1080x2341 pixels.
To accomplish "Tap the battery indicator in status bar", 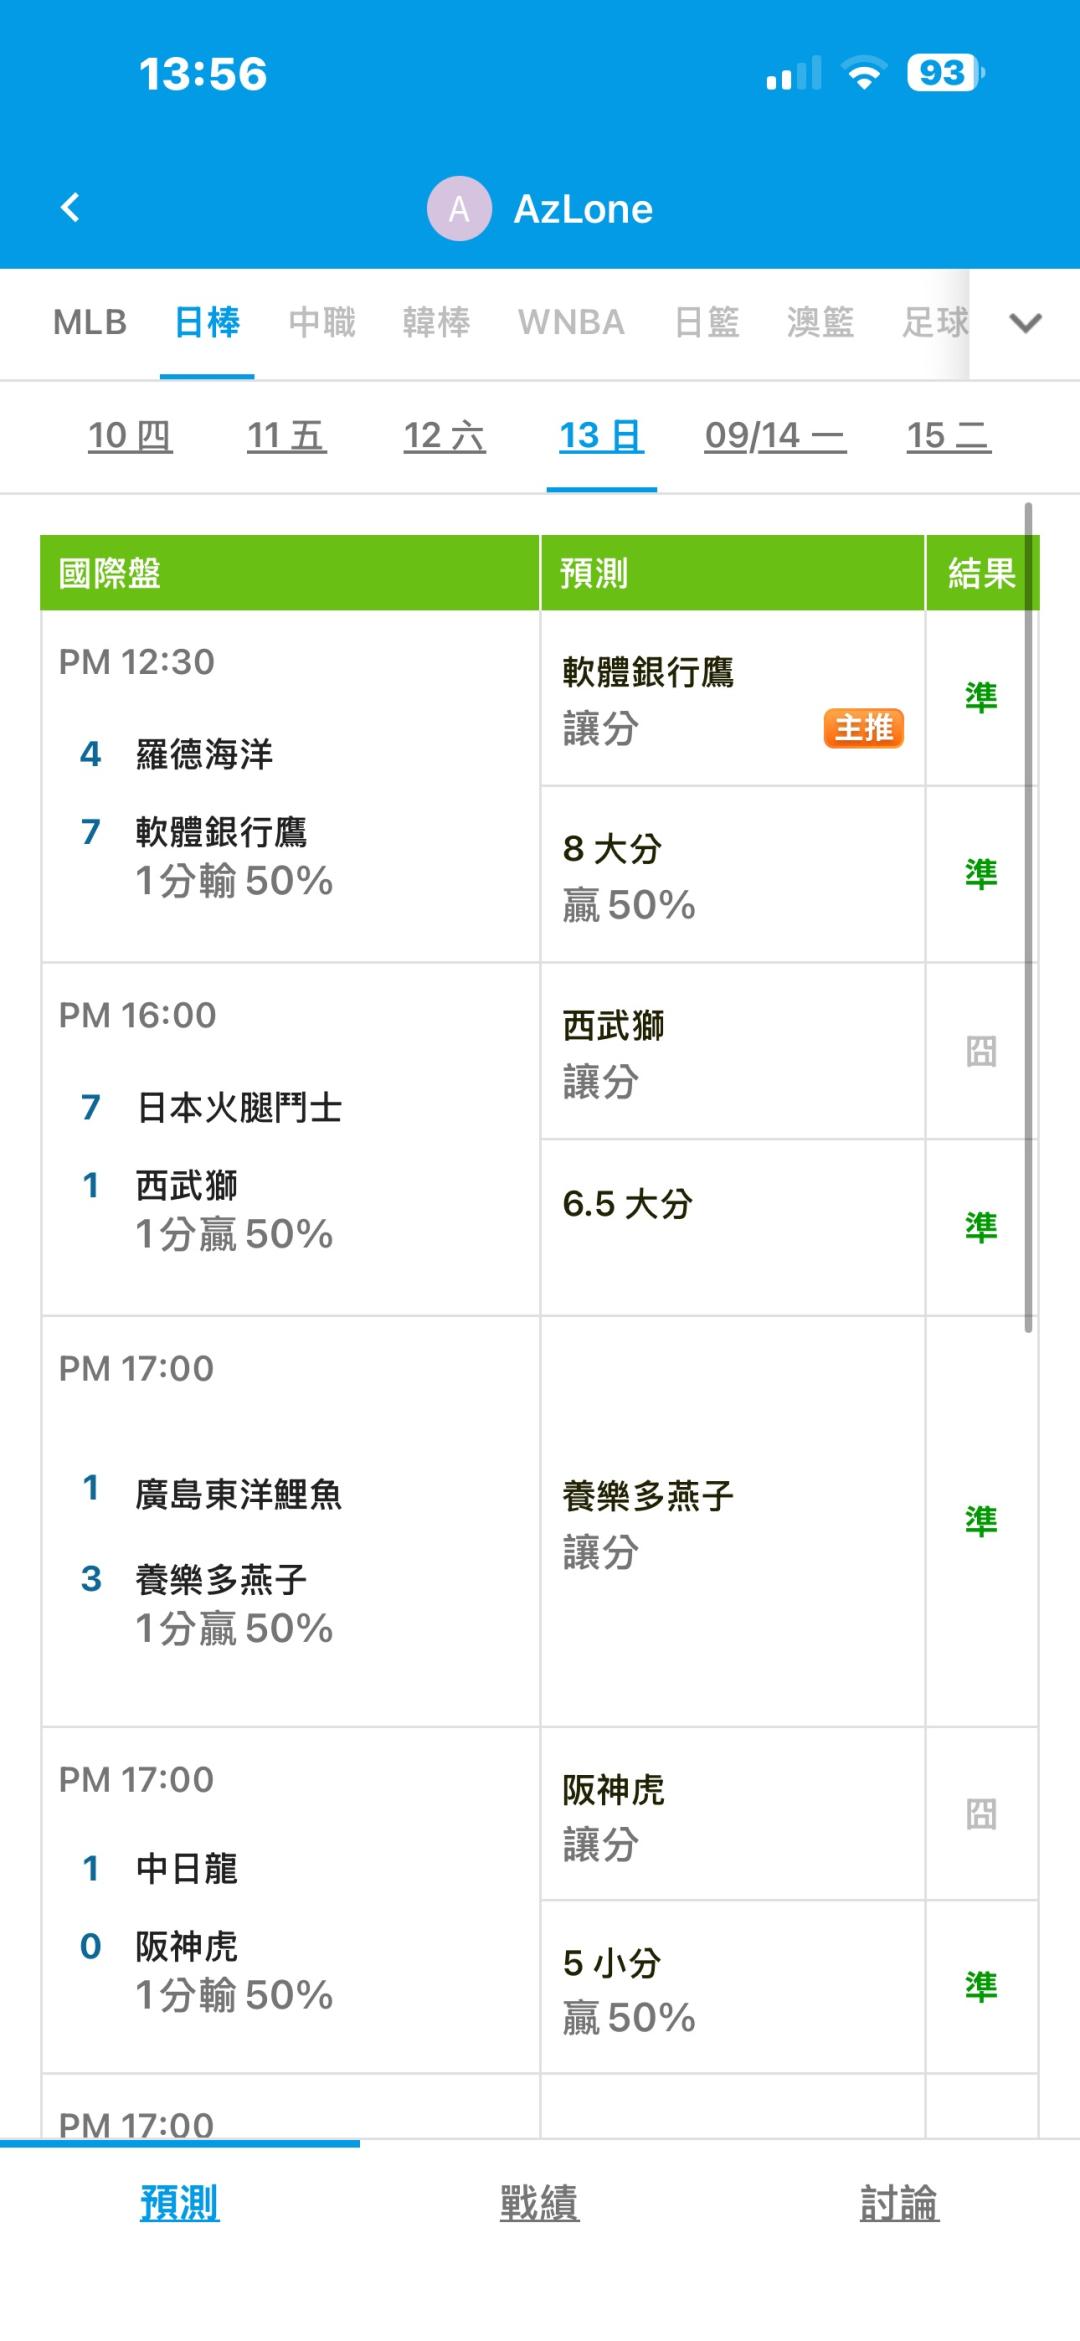I will pyautogui.click(x=945, y=73).
